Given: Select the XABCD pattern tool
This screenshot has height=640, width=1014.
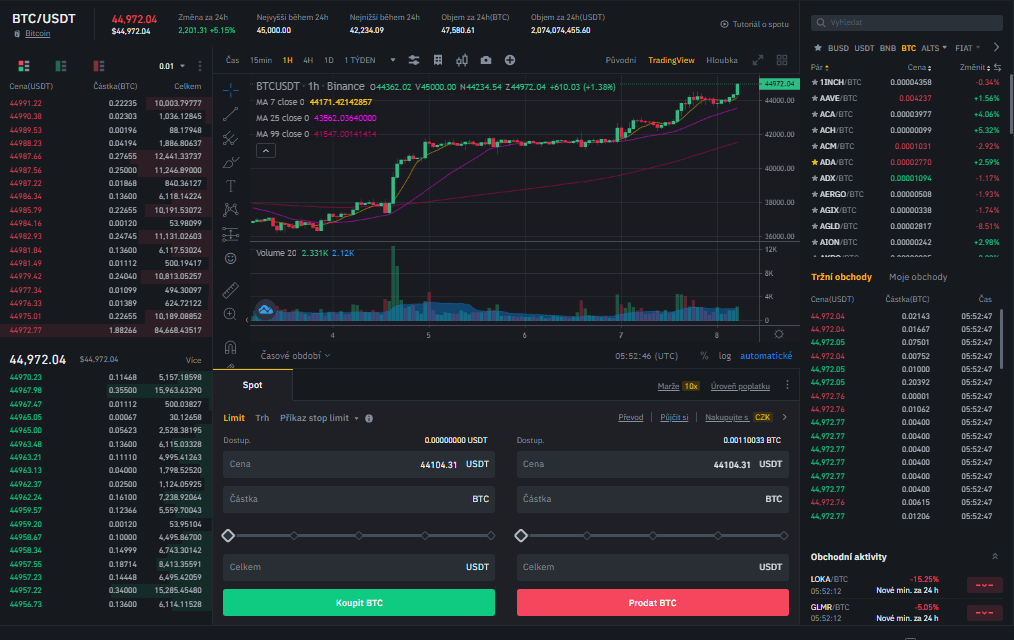Looking at the screenshot, I should [230, 209].
